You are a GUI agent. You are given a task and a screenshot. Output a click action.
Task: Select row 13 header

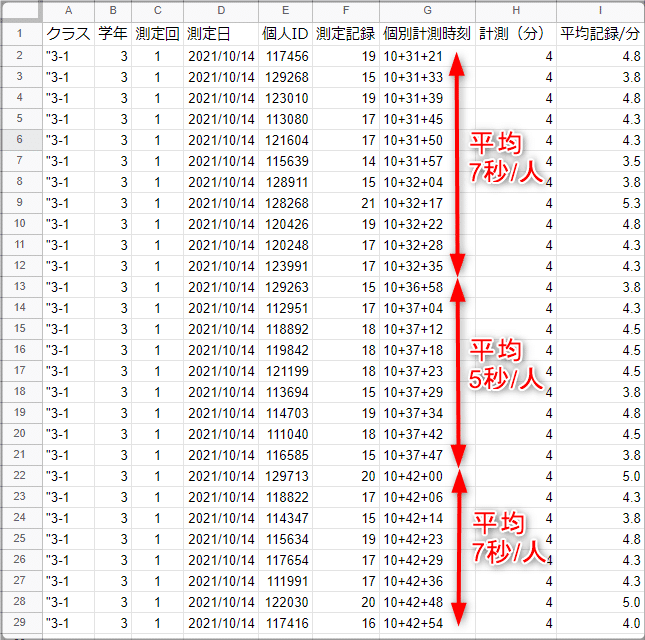pos(21,286)
